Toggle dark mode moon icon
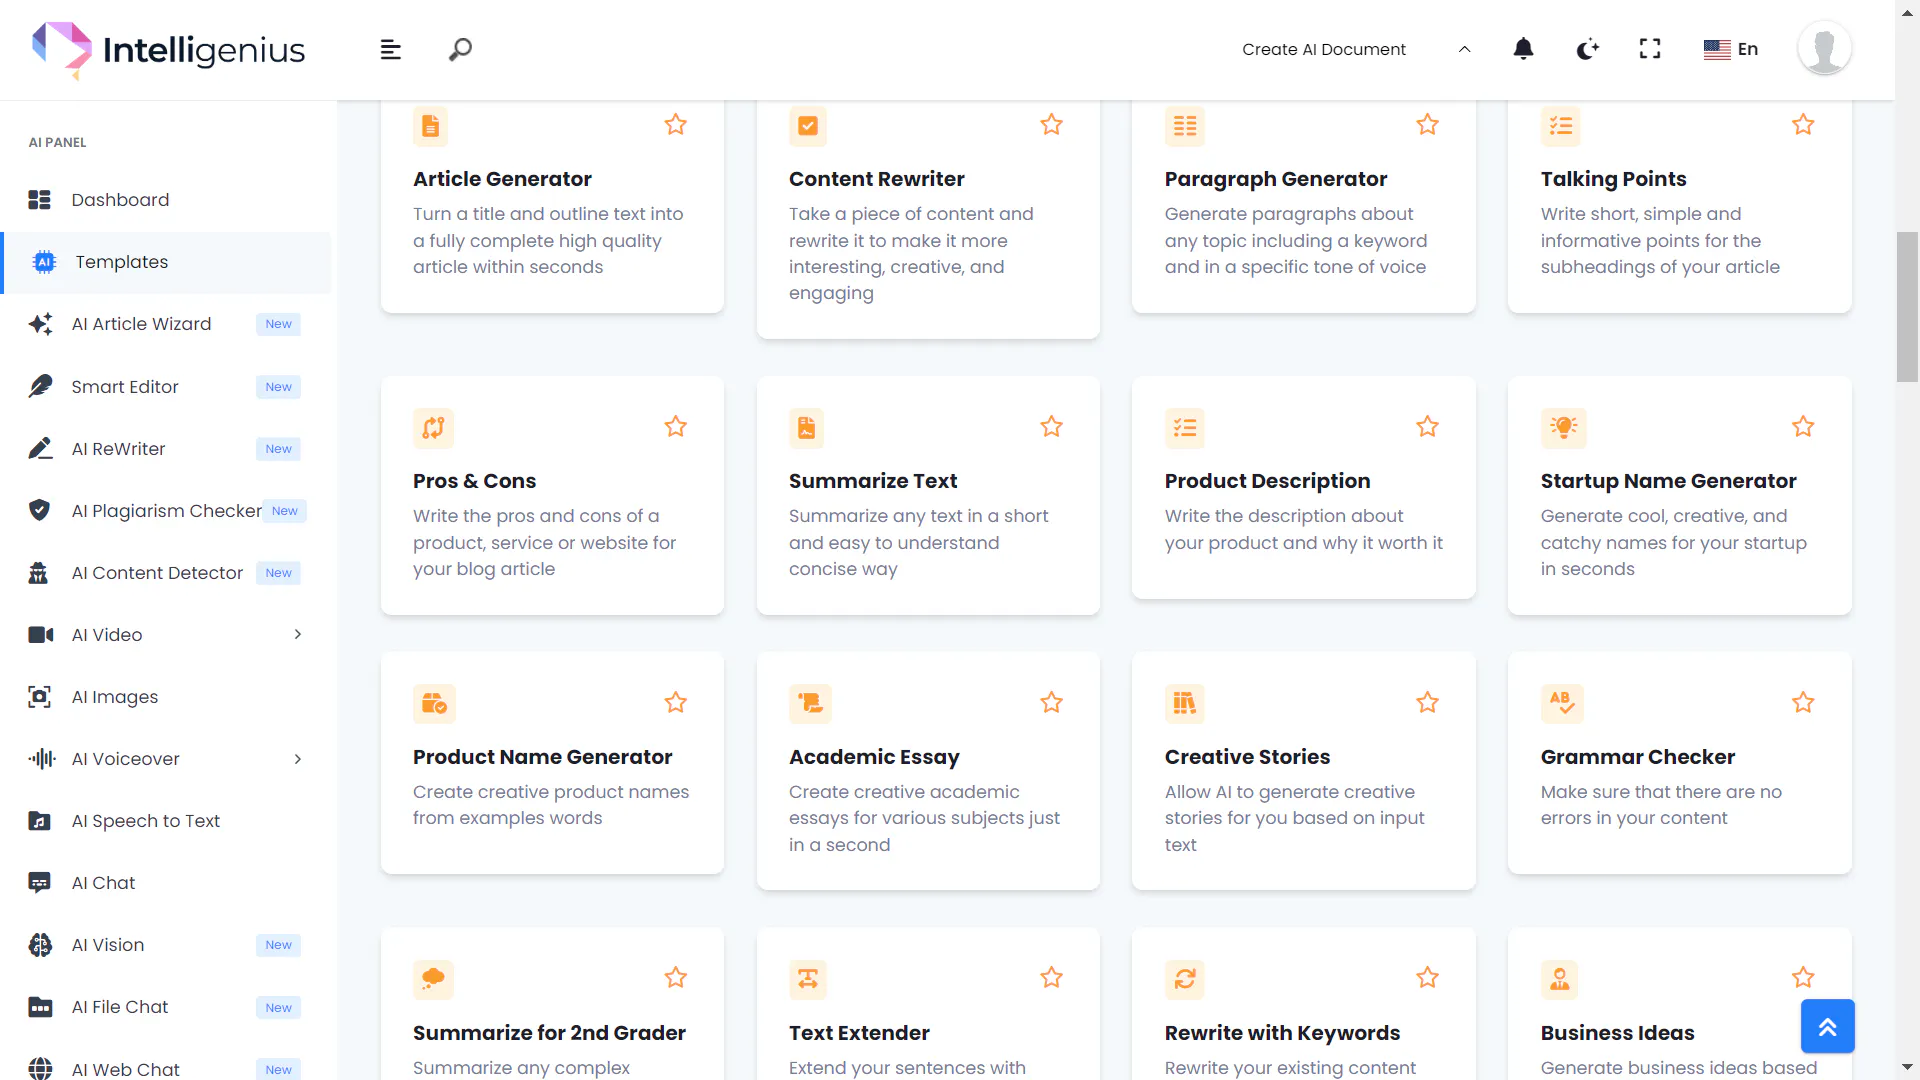The height and width of the screenshot is (1080, 1920). click(x=1587, y=49)
